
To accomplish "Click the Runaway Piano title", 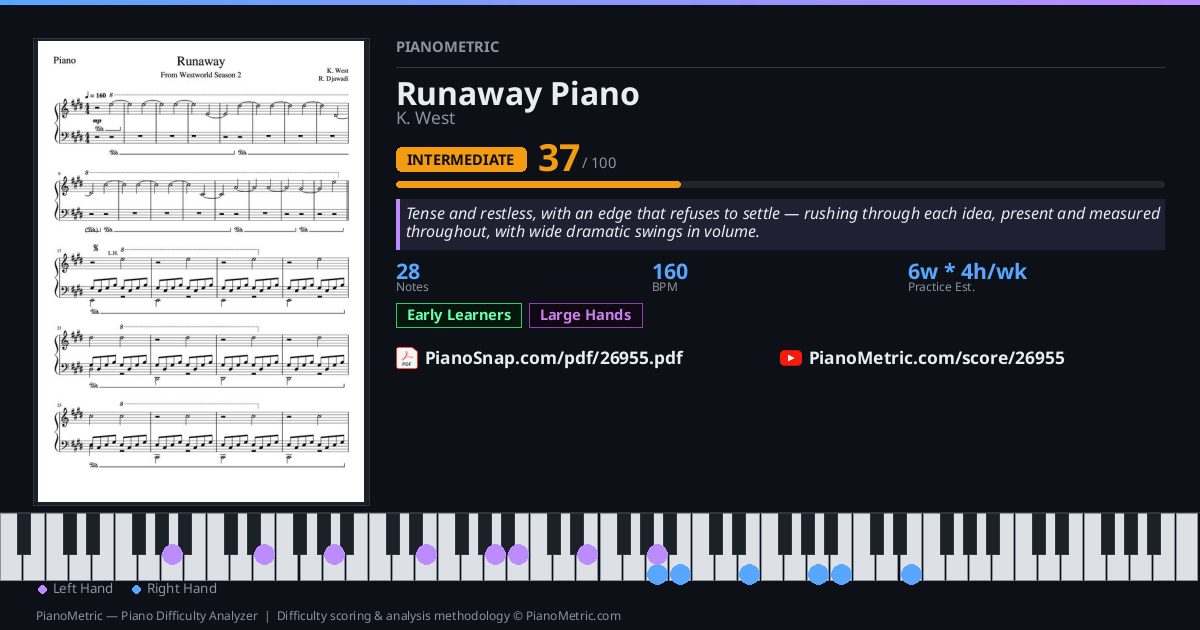I will (518, 93).
